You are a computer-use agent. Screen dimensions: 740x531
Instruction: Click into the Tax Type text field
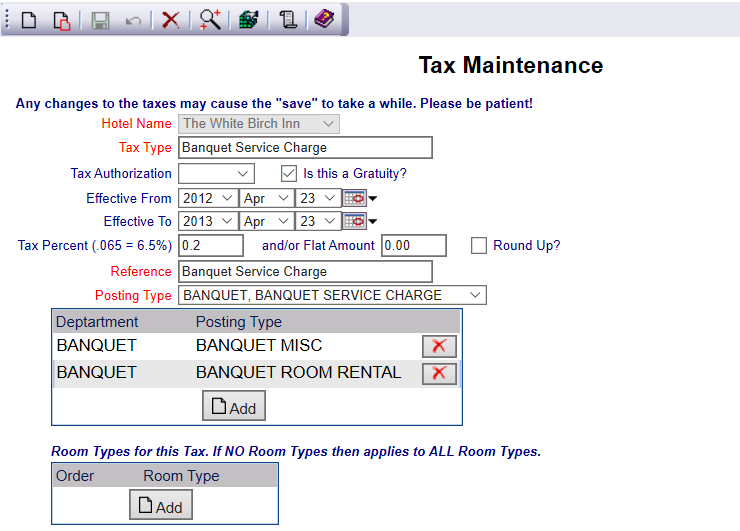click(x=305, y=147)
